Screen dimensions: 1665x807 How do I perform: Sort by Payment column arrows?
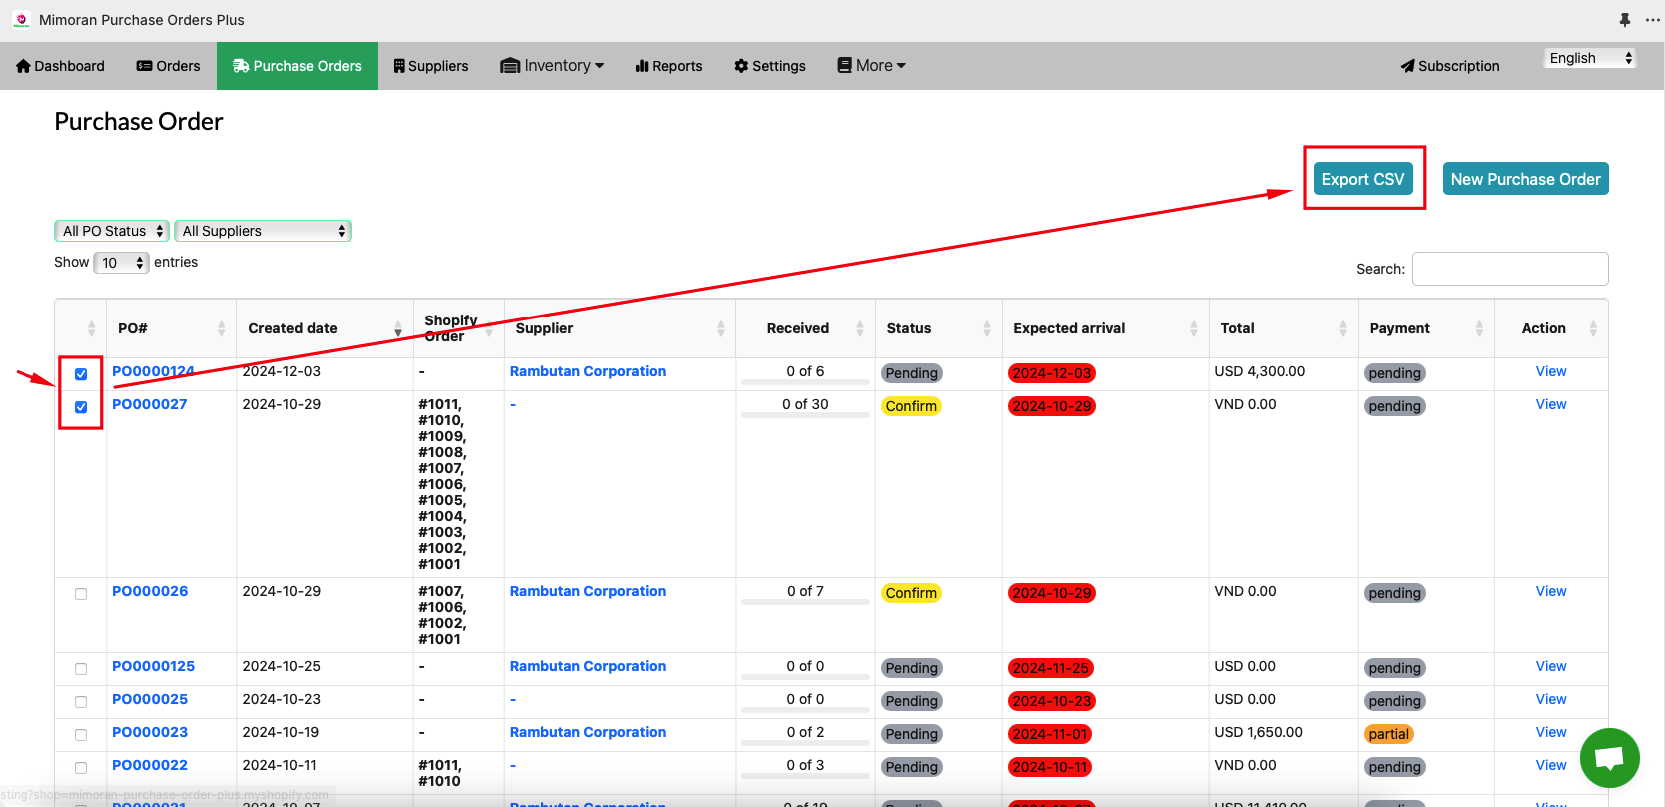(x=1479, y=328)
